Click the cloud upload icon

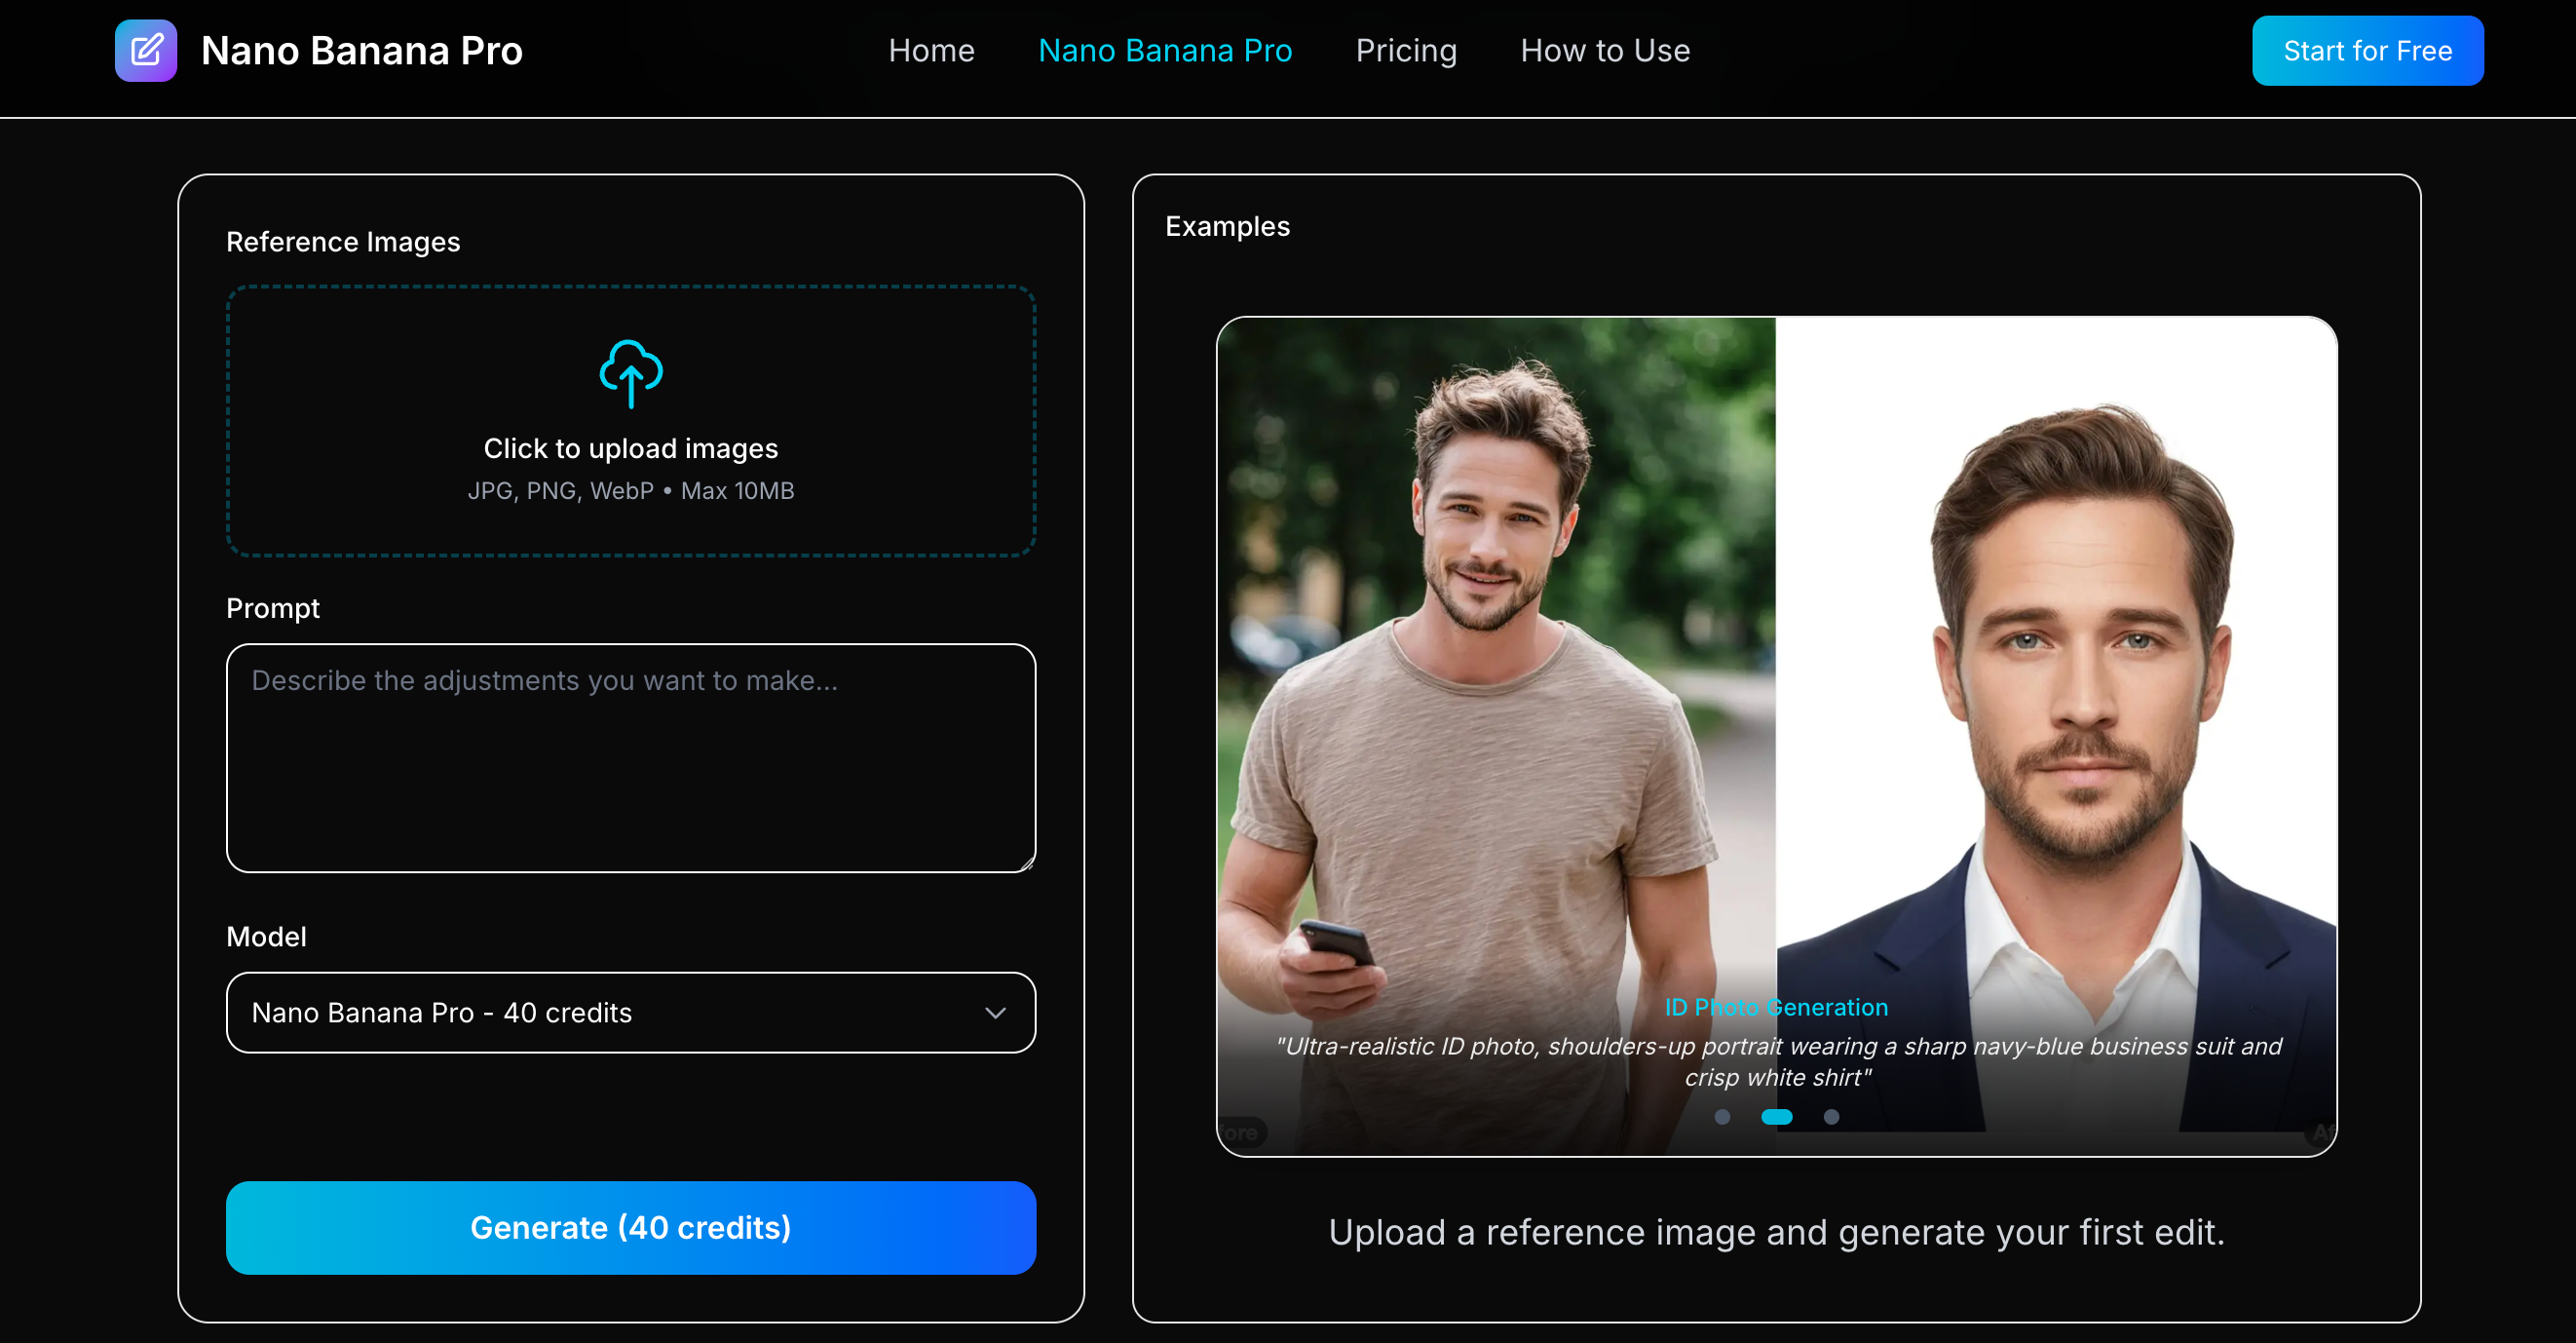point(630,374)
